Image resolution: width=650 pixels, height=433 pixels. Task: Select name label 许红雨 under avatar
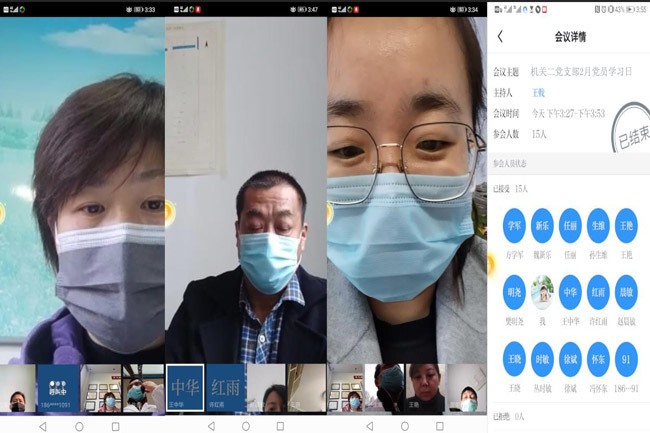click(x=598, y=321)
